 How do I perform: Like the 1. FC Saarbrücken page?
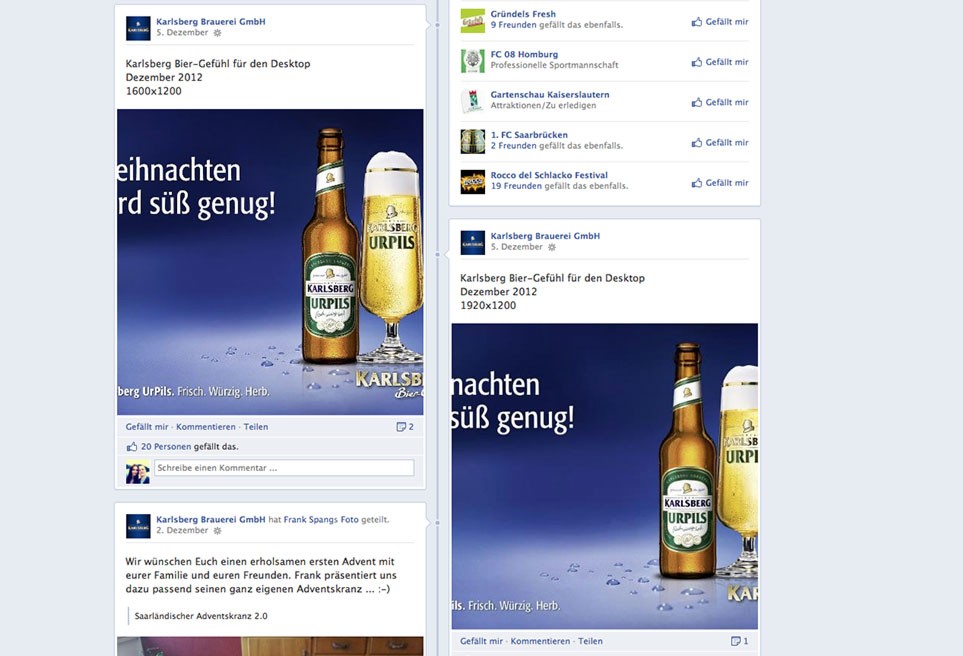click(720, 143)
